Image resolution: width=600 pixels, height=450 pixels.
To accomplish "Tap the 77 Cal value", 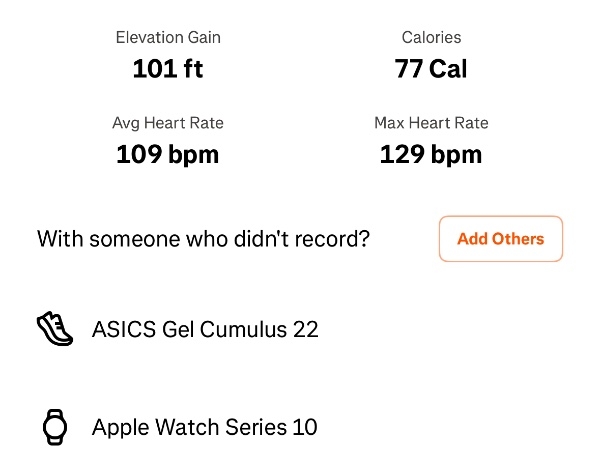I will pyautogui.click(x=431, y=69).
